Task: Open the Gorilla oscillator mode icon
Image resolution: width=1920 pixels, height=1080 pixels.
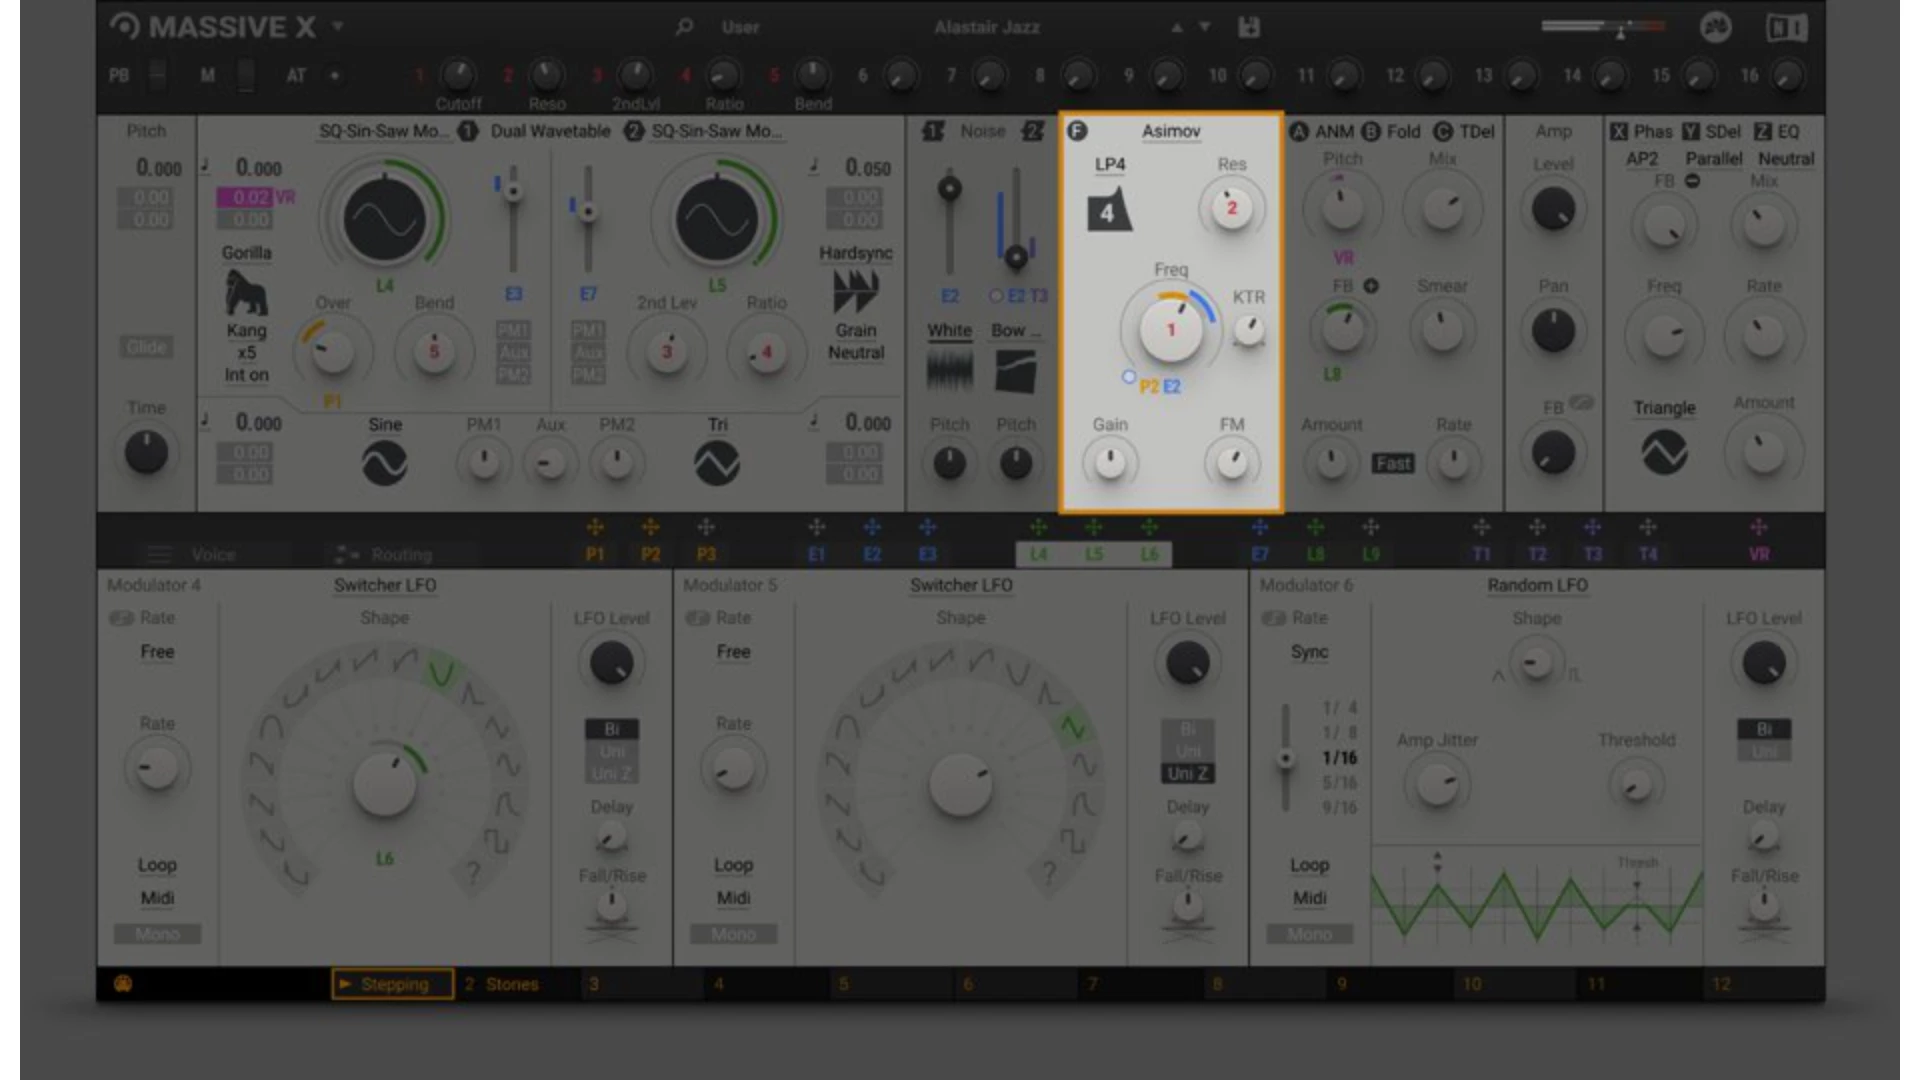Action: 246,292
